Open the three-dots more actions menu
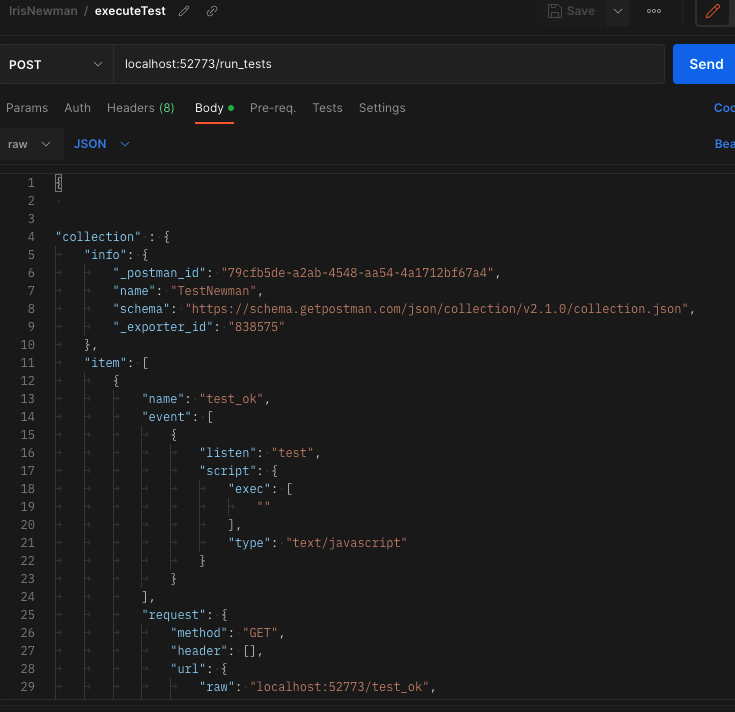The image size is (735, 712). point(654,12)
